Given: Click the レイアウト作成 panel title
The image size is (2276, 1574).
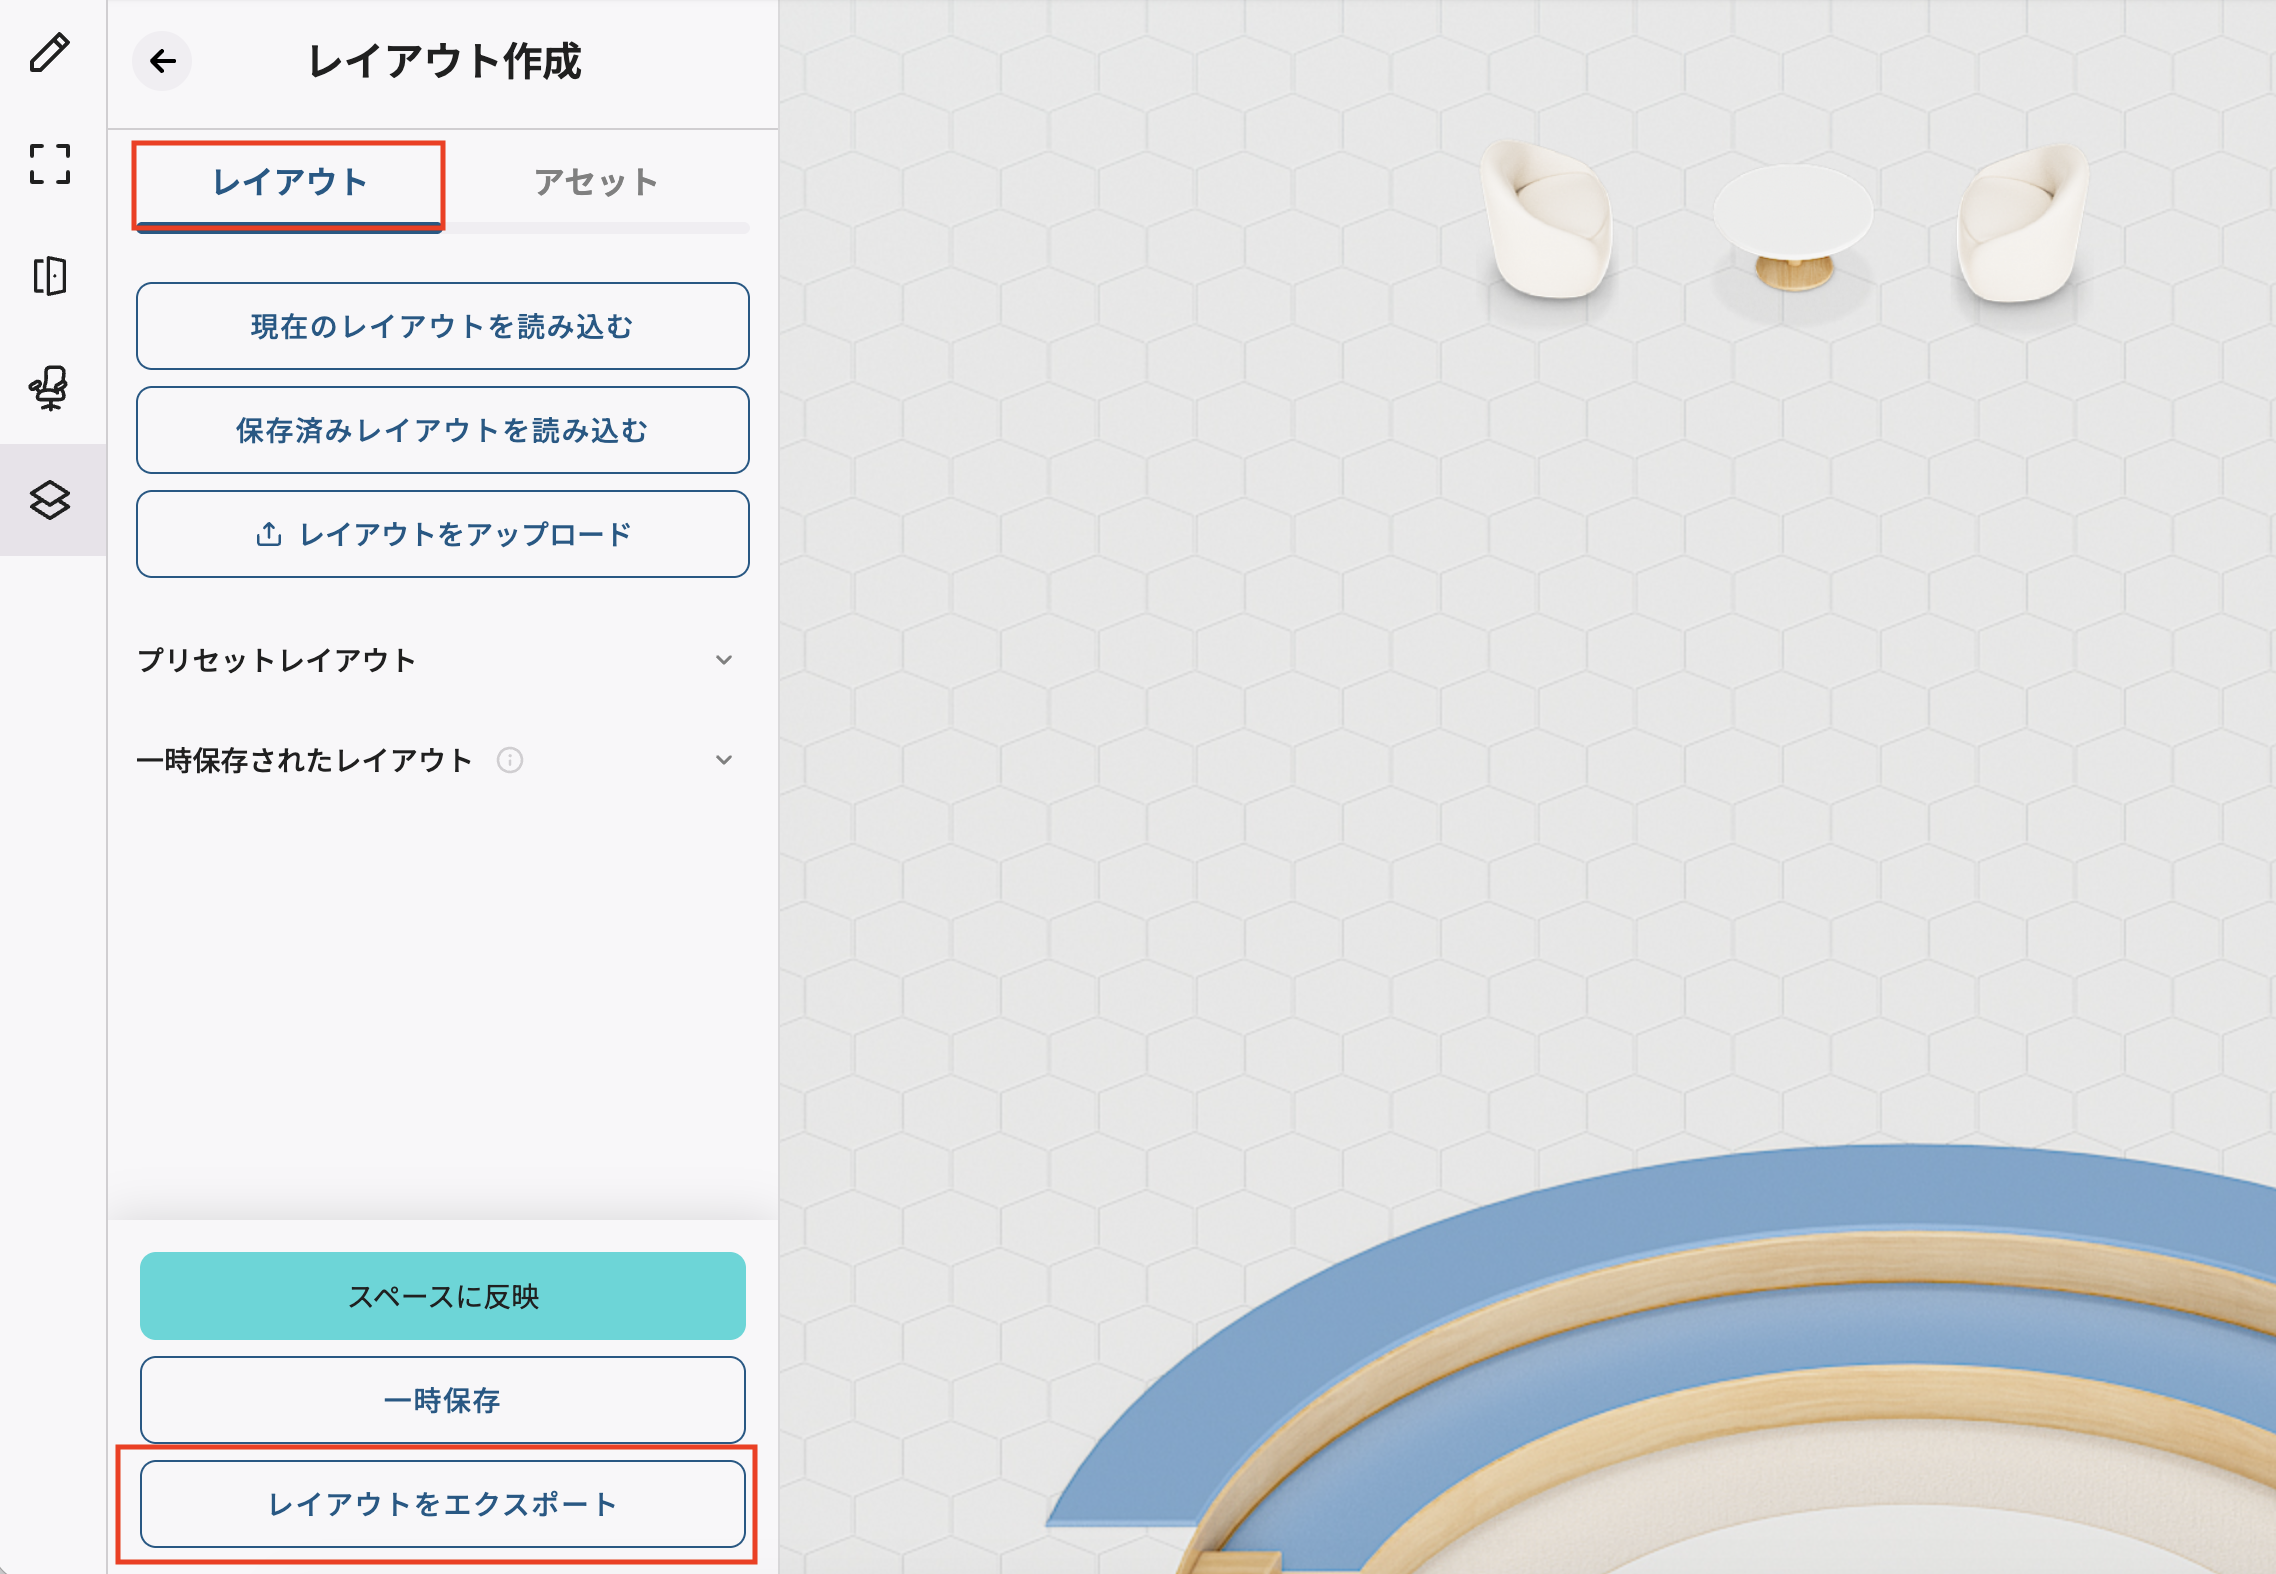Looking at the screenshot, I should (444, 61).
